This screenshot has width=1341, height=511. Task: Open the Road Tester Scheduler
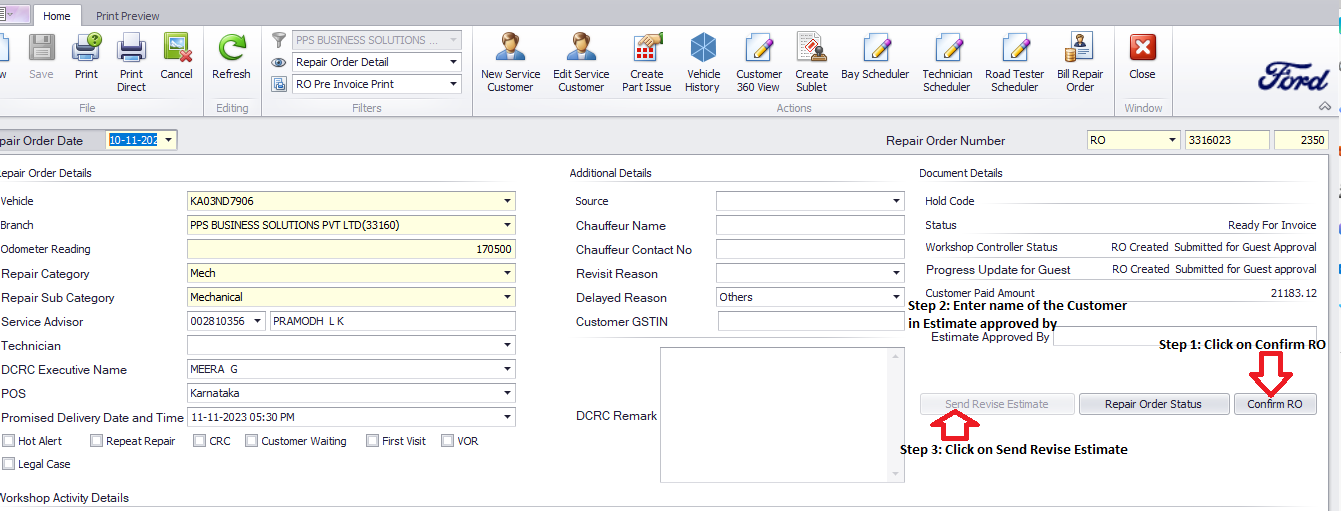pyautogui.click(x=1015, y=62)
